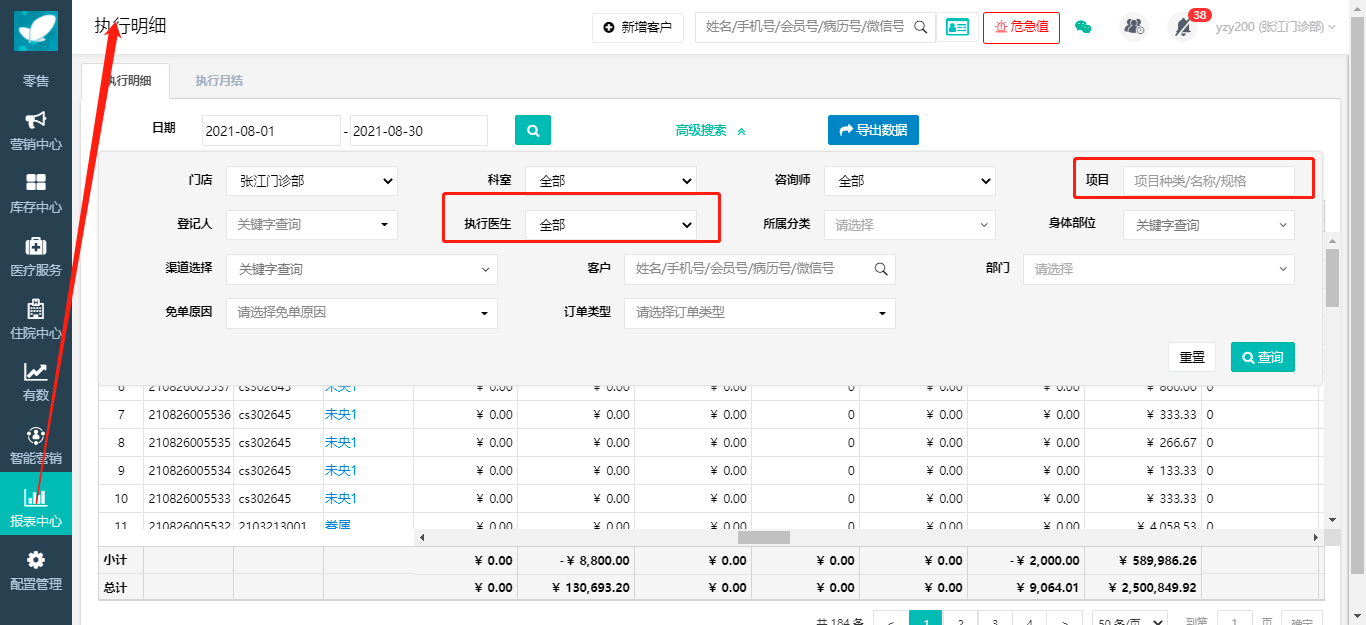Click the 重置 reset button
The height and width of the screenshot is (625, 1366).
1192,357
